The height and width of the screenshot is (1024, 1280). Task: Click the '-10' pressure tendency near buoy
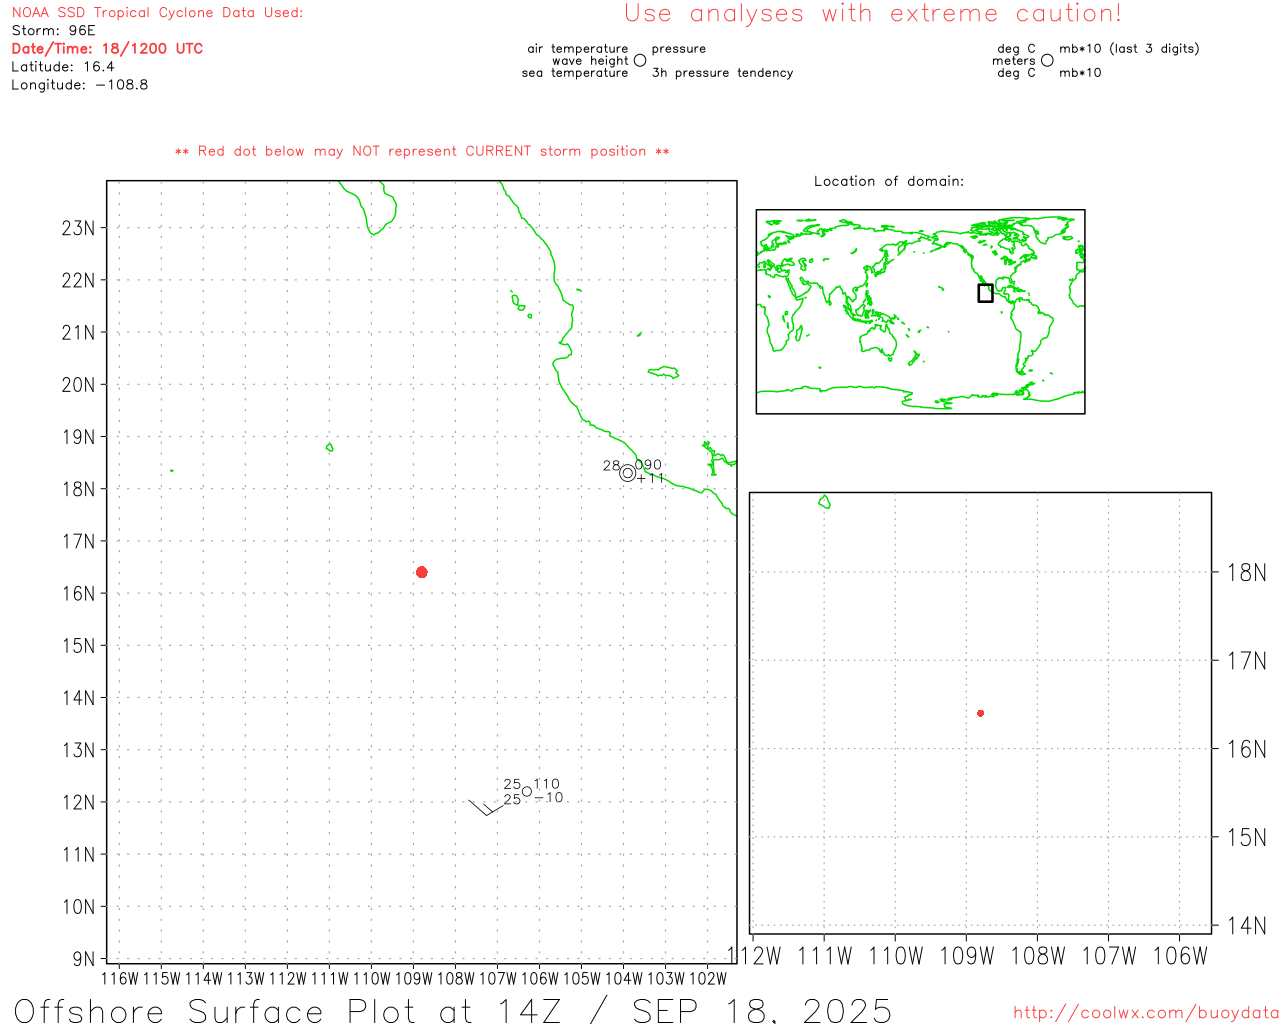point(549,798)
